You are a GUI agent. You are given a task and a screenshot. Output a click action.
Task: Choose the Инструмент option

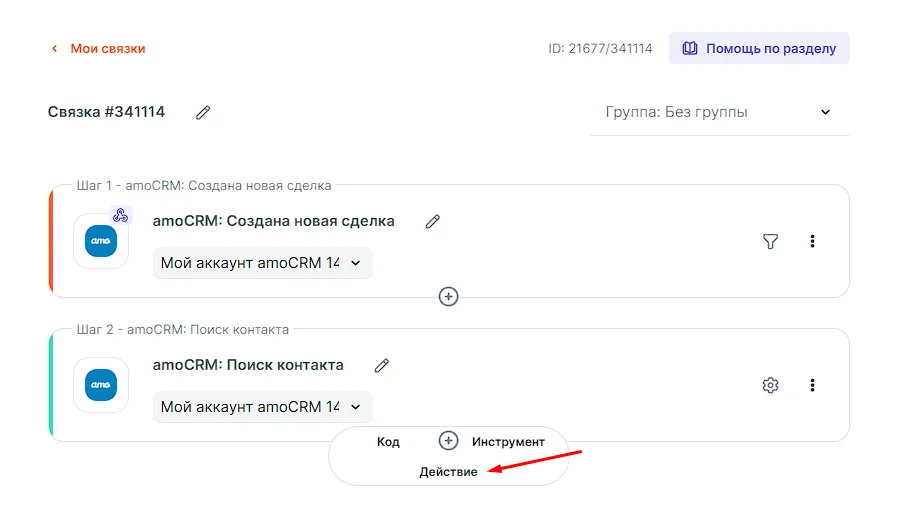point(508,441)
